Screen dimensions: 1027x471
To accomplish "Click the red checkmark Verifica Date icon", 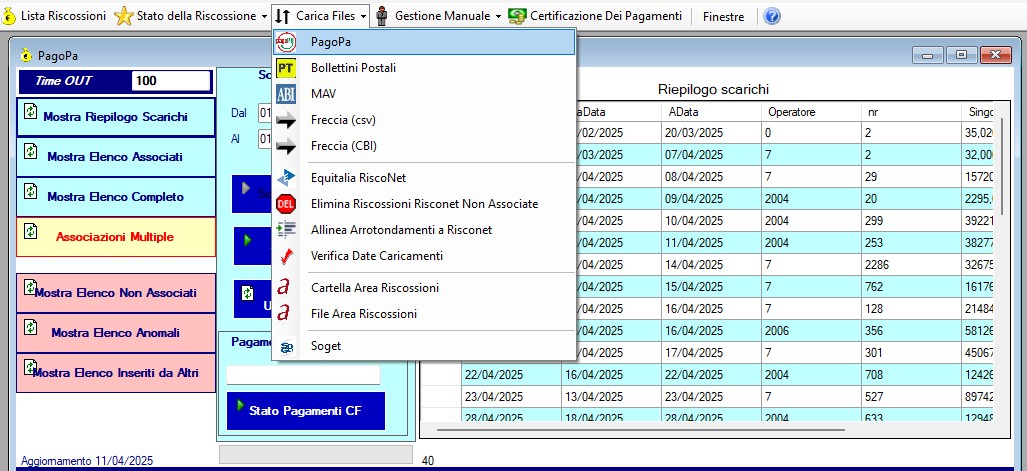I will (x=286, y=256).
